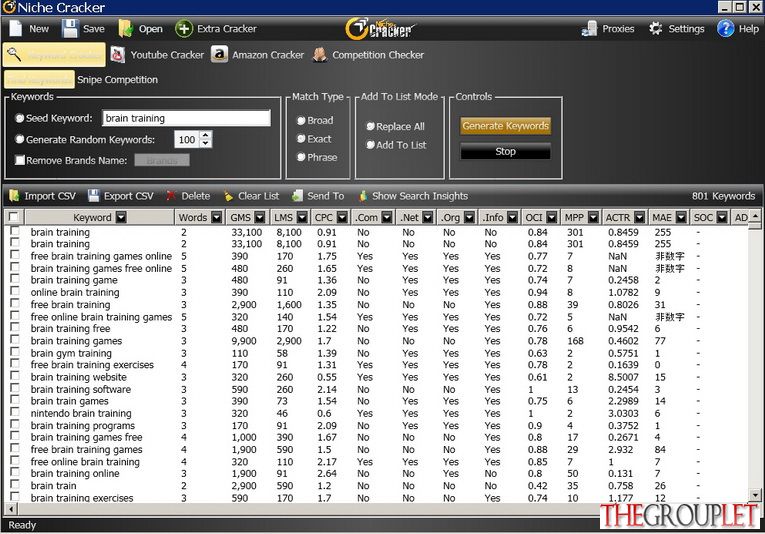Check the select-all checkbox in table header

coord(14,217)
